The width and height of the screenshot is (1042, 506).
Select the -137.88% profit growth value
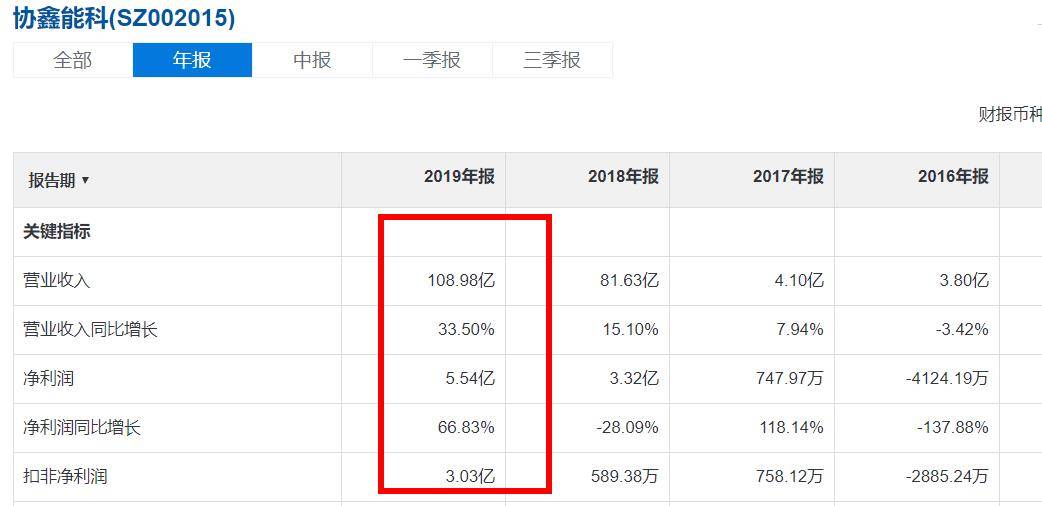pos(953,427)
